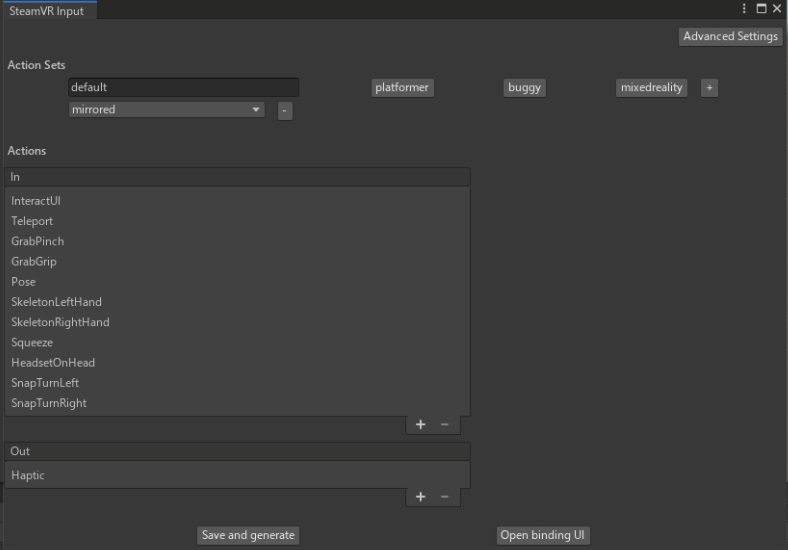
Task: Click Save and generate button
Action: (x=248, y=535)
